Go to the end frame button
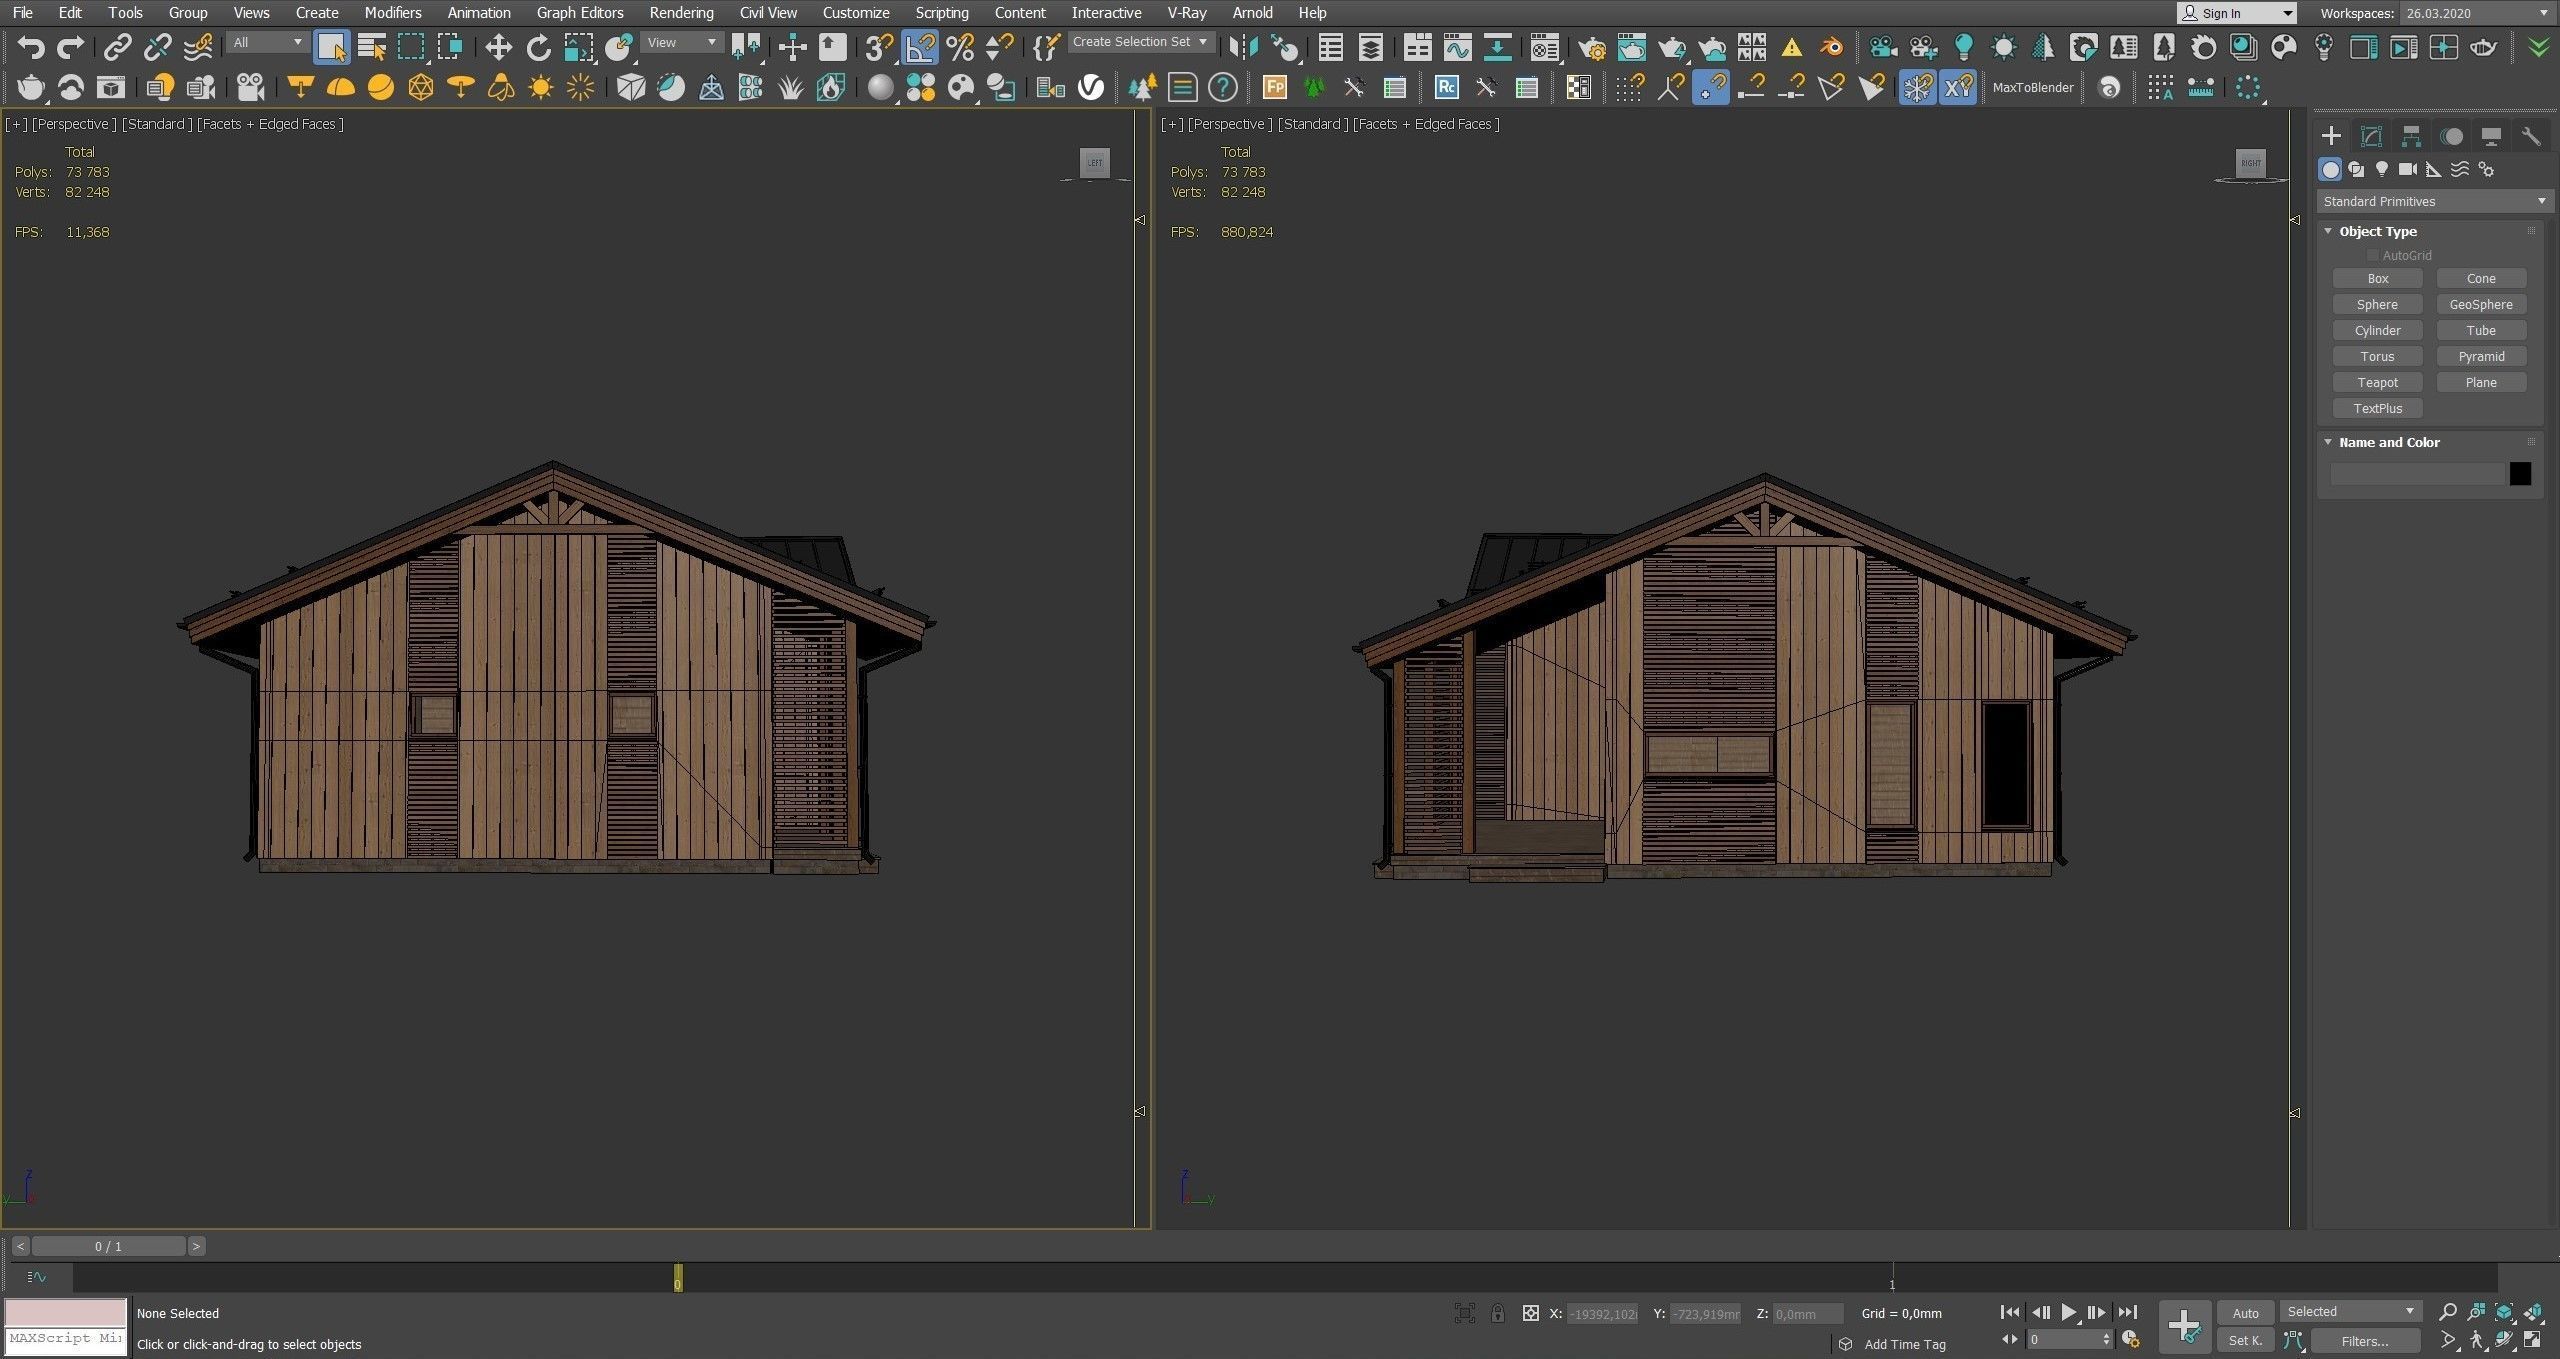The image size is (2560, 1359). 2127,1312
